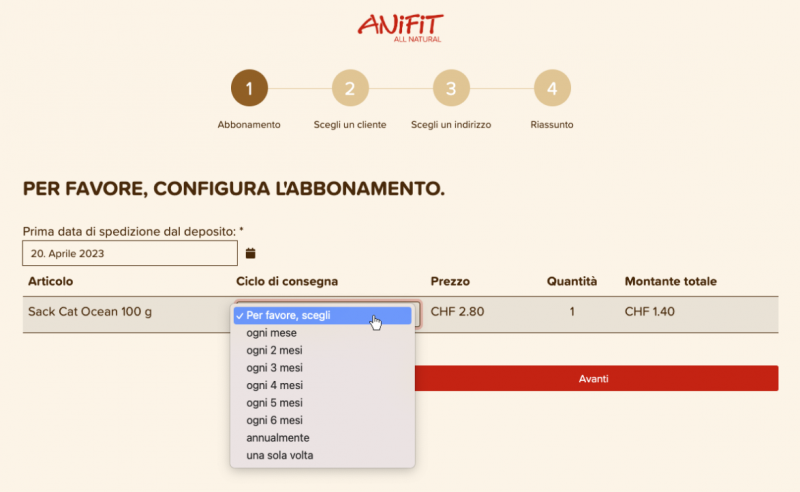800x492 pixels.
Task: Choose 'ogni 5 mesi' option
Action: [274, 403]
